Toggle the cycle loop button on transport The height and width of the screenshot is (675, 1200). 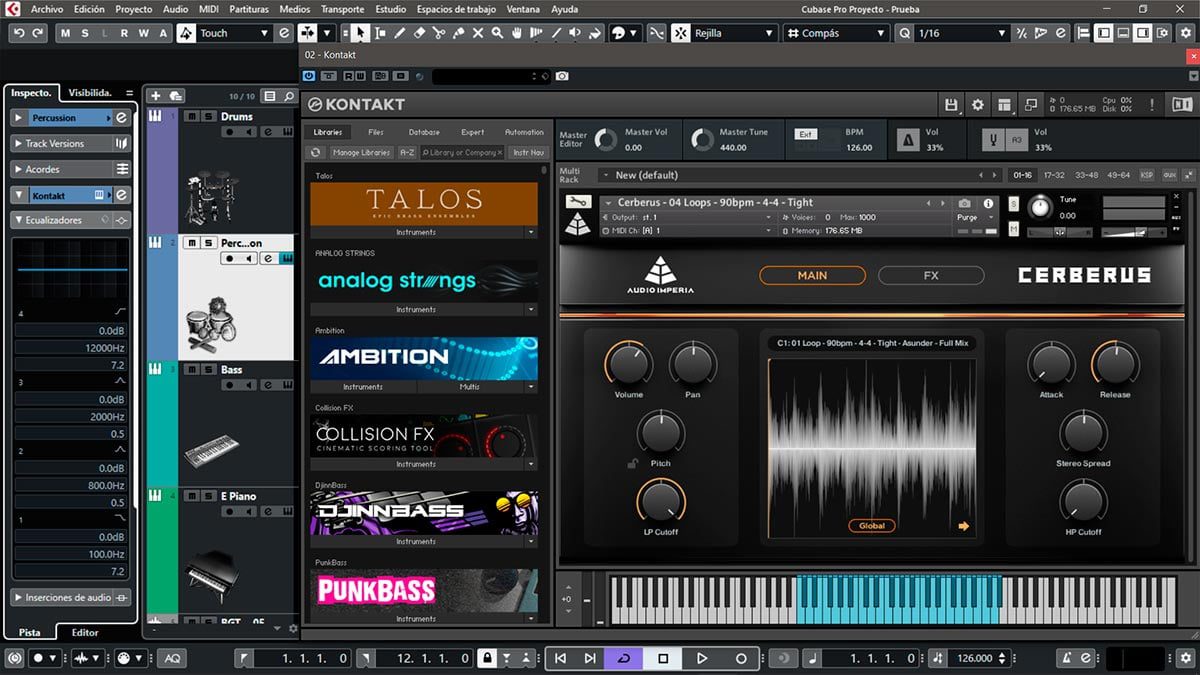coord(625,658)
